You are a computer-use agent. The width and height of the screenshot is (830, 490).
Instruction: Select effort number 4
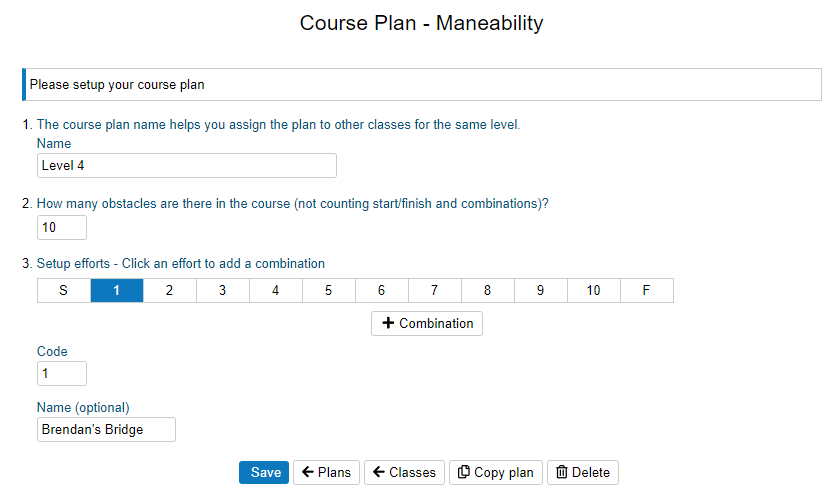click(x=276, y=290)
